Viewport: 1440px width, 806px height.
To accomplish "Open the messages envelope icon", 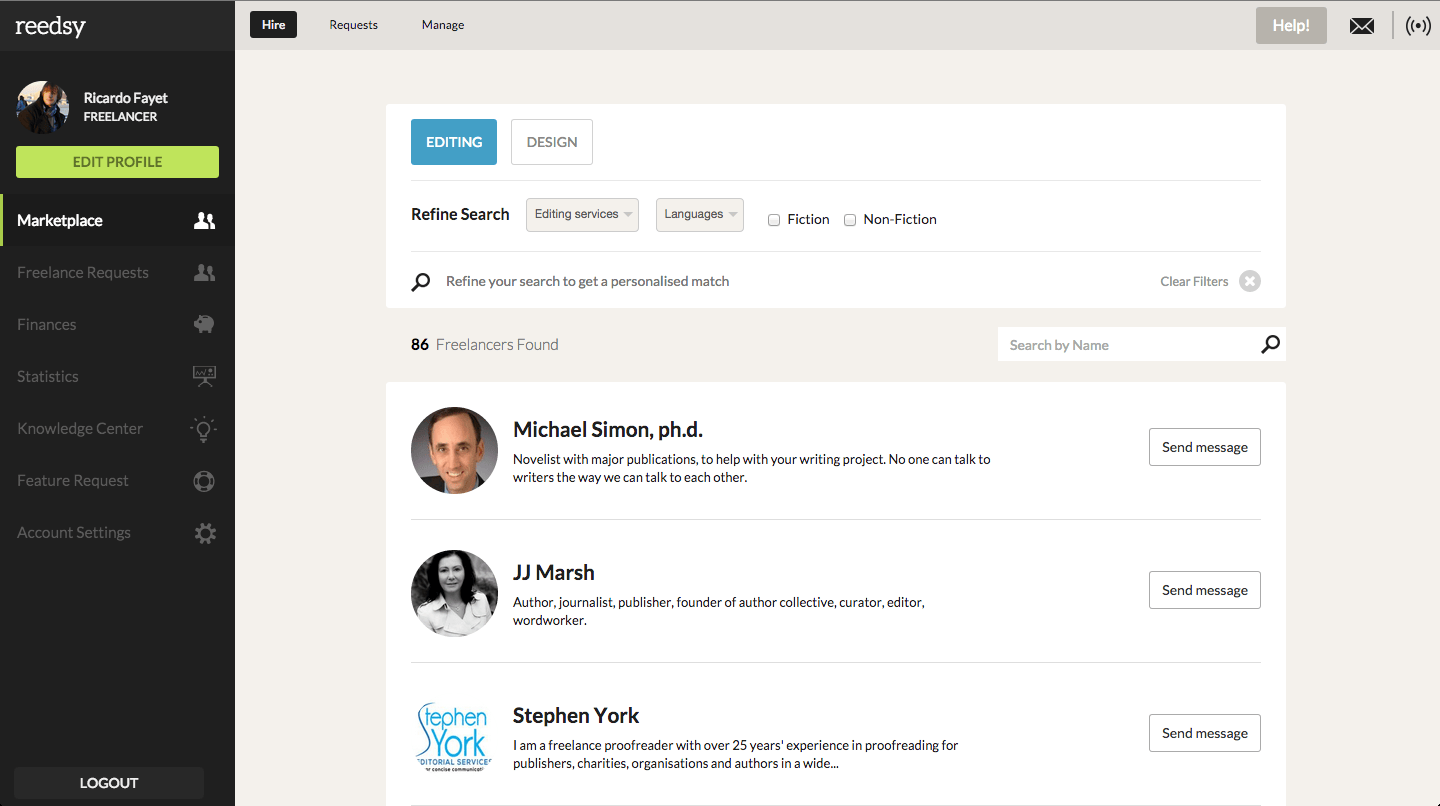I will click(x=1361, y=26).
